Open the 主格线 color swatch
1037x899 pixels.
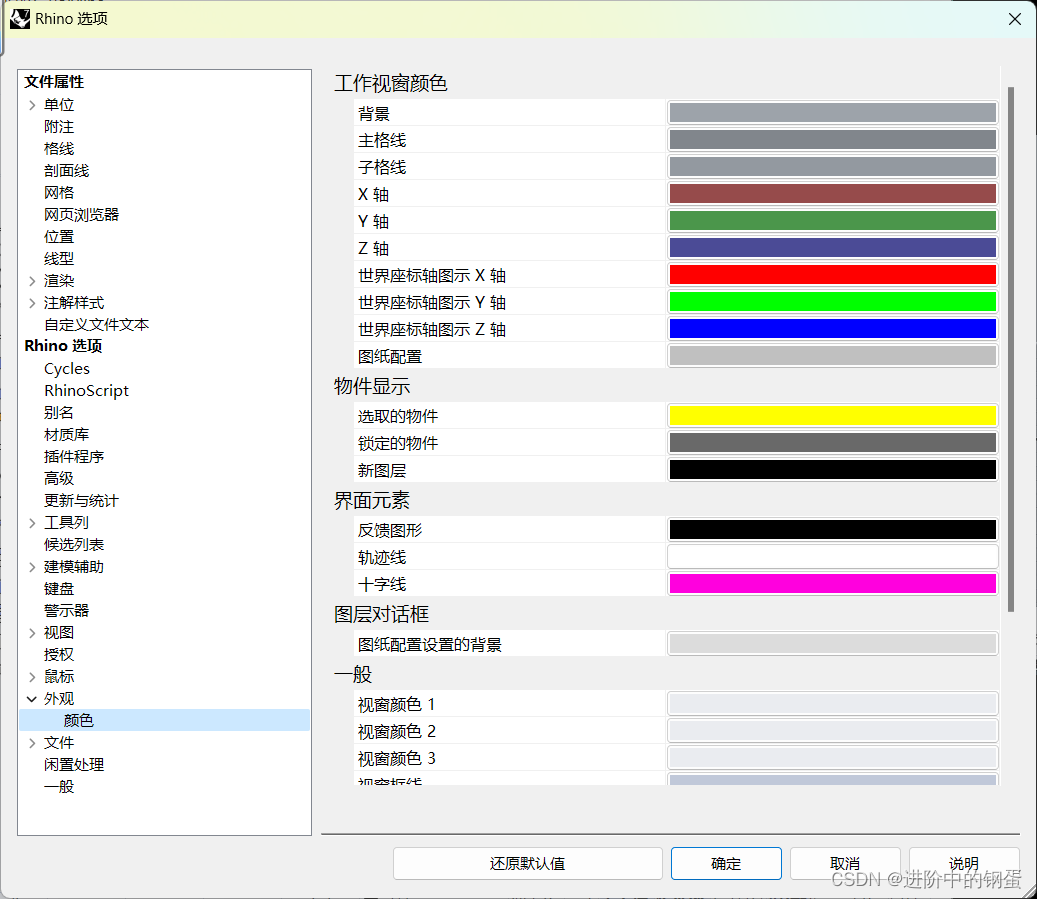(833, 140)
